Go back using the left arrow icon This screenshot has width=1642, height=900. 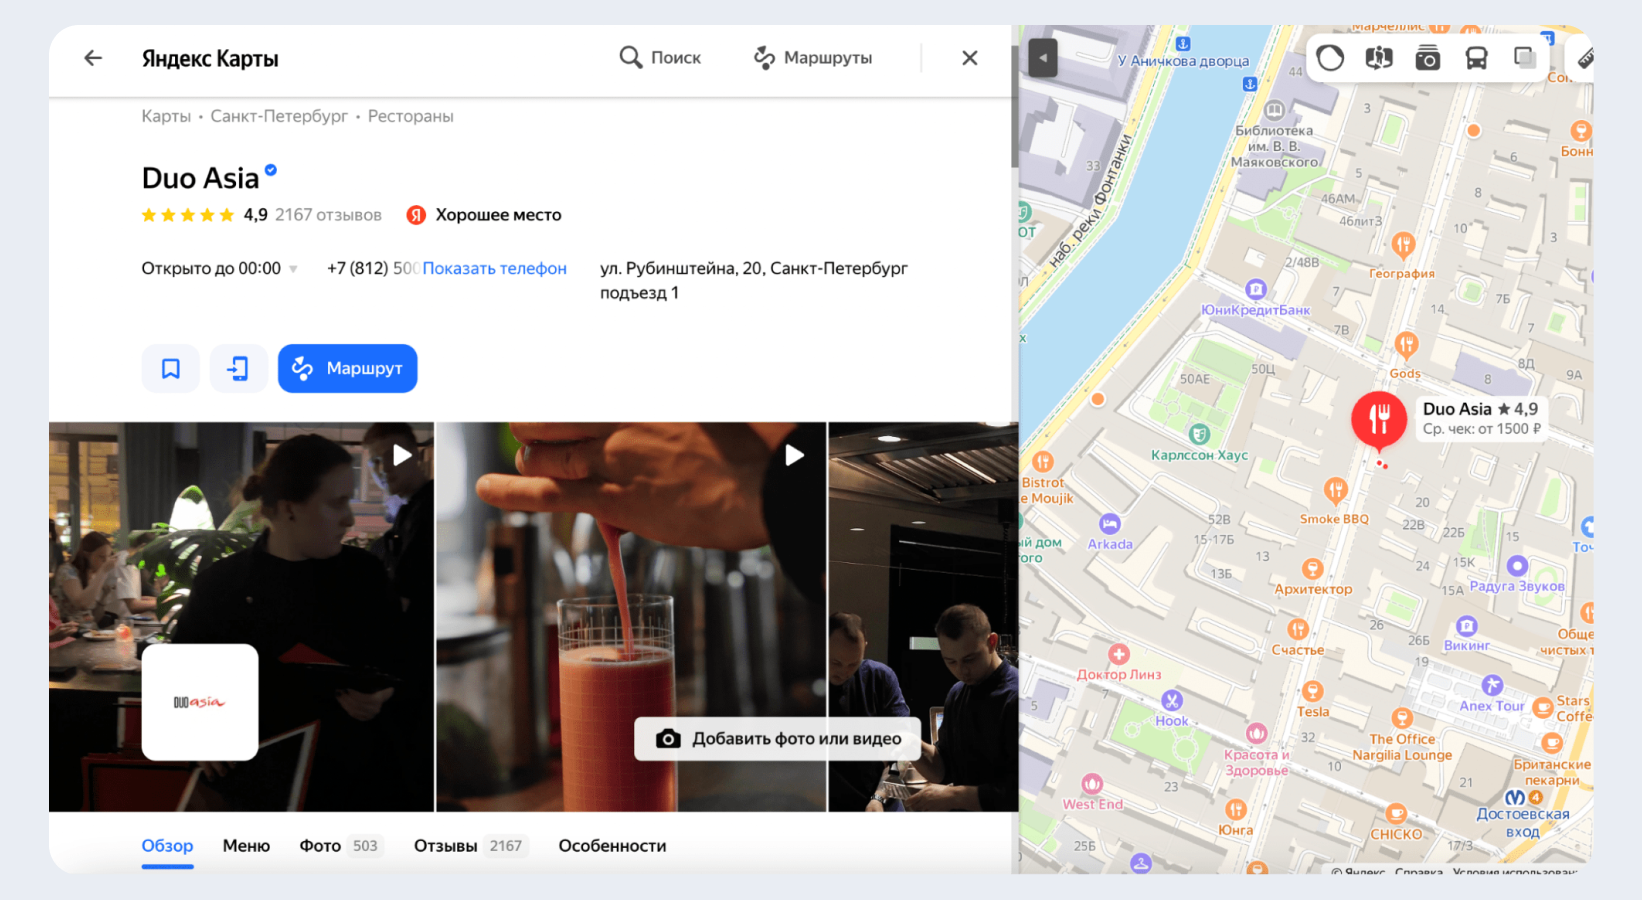[x=93, y=58]
